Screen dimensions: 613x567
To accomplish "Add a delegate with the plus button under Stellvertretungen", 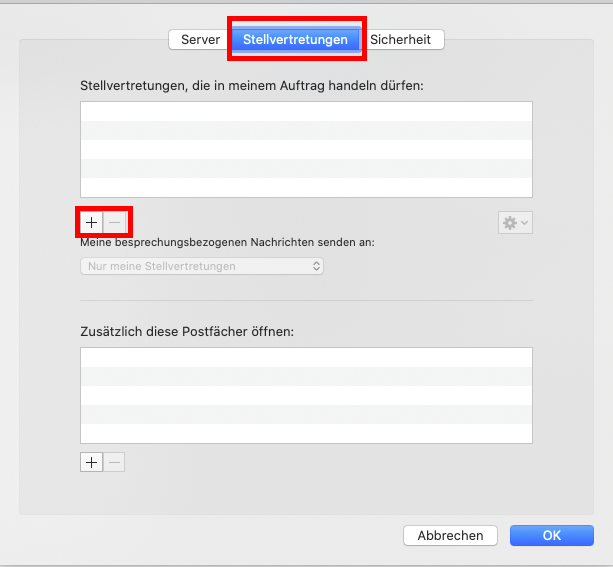I will [x=91, y=222].
